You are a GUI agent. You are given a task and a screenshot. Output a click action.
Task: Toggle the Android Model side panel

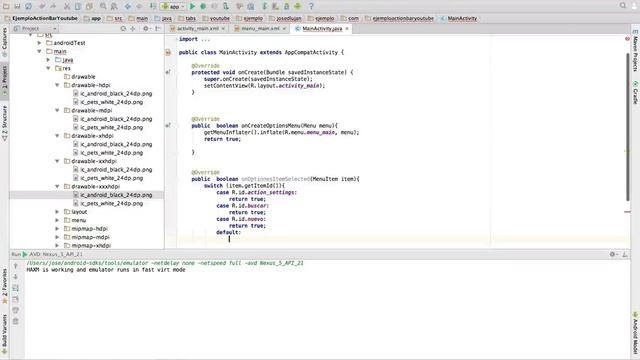point(635,333)
